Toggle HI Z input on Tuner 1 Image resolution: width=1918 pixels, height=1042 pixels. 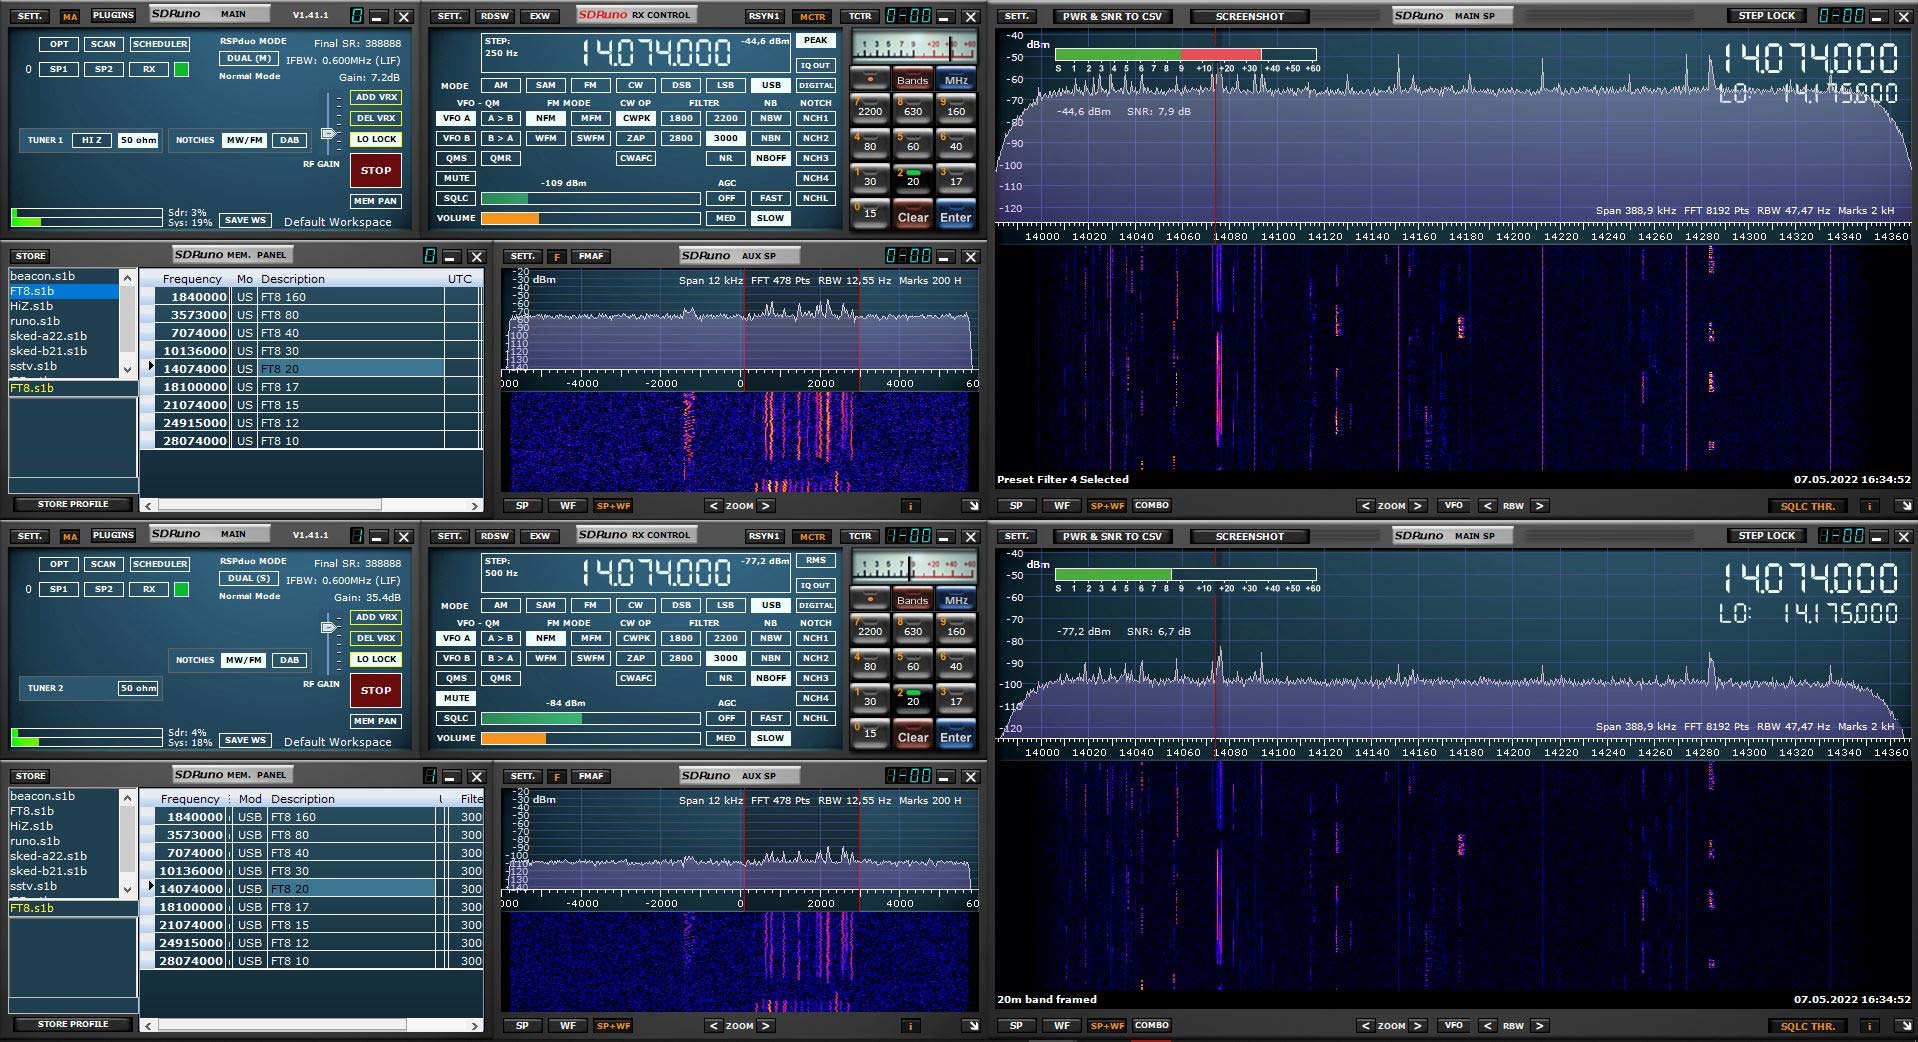pos(91,140)
